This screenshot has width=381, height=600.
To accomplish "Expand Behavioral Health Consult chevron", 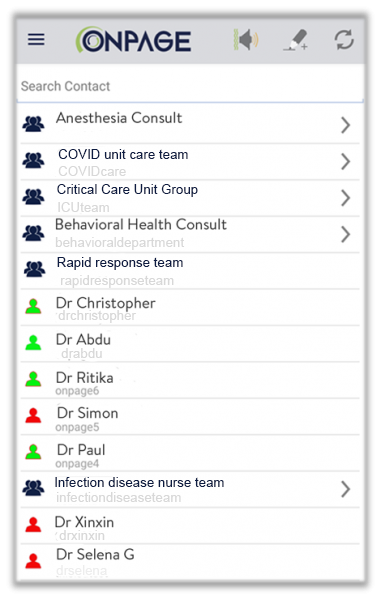I will coord(345,234).
